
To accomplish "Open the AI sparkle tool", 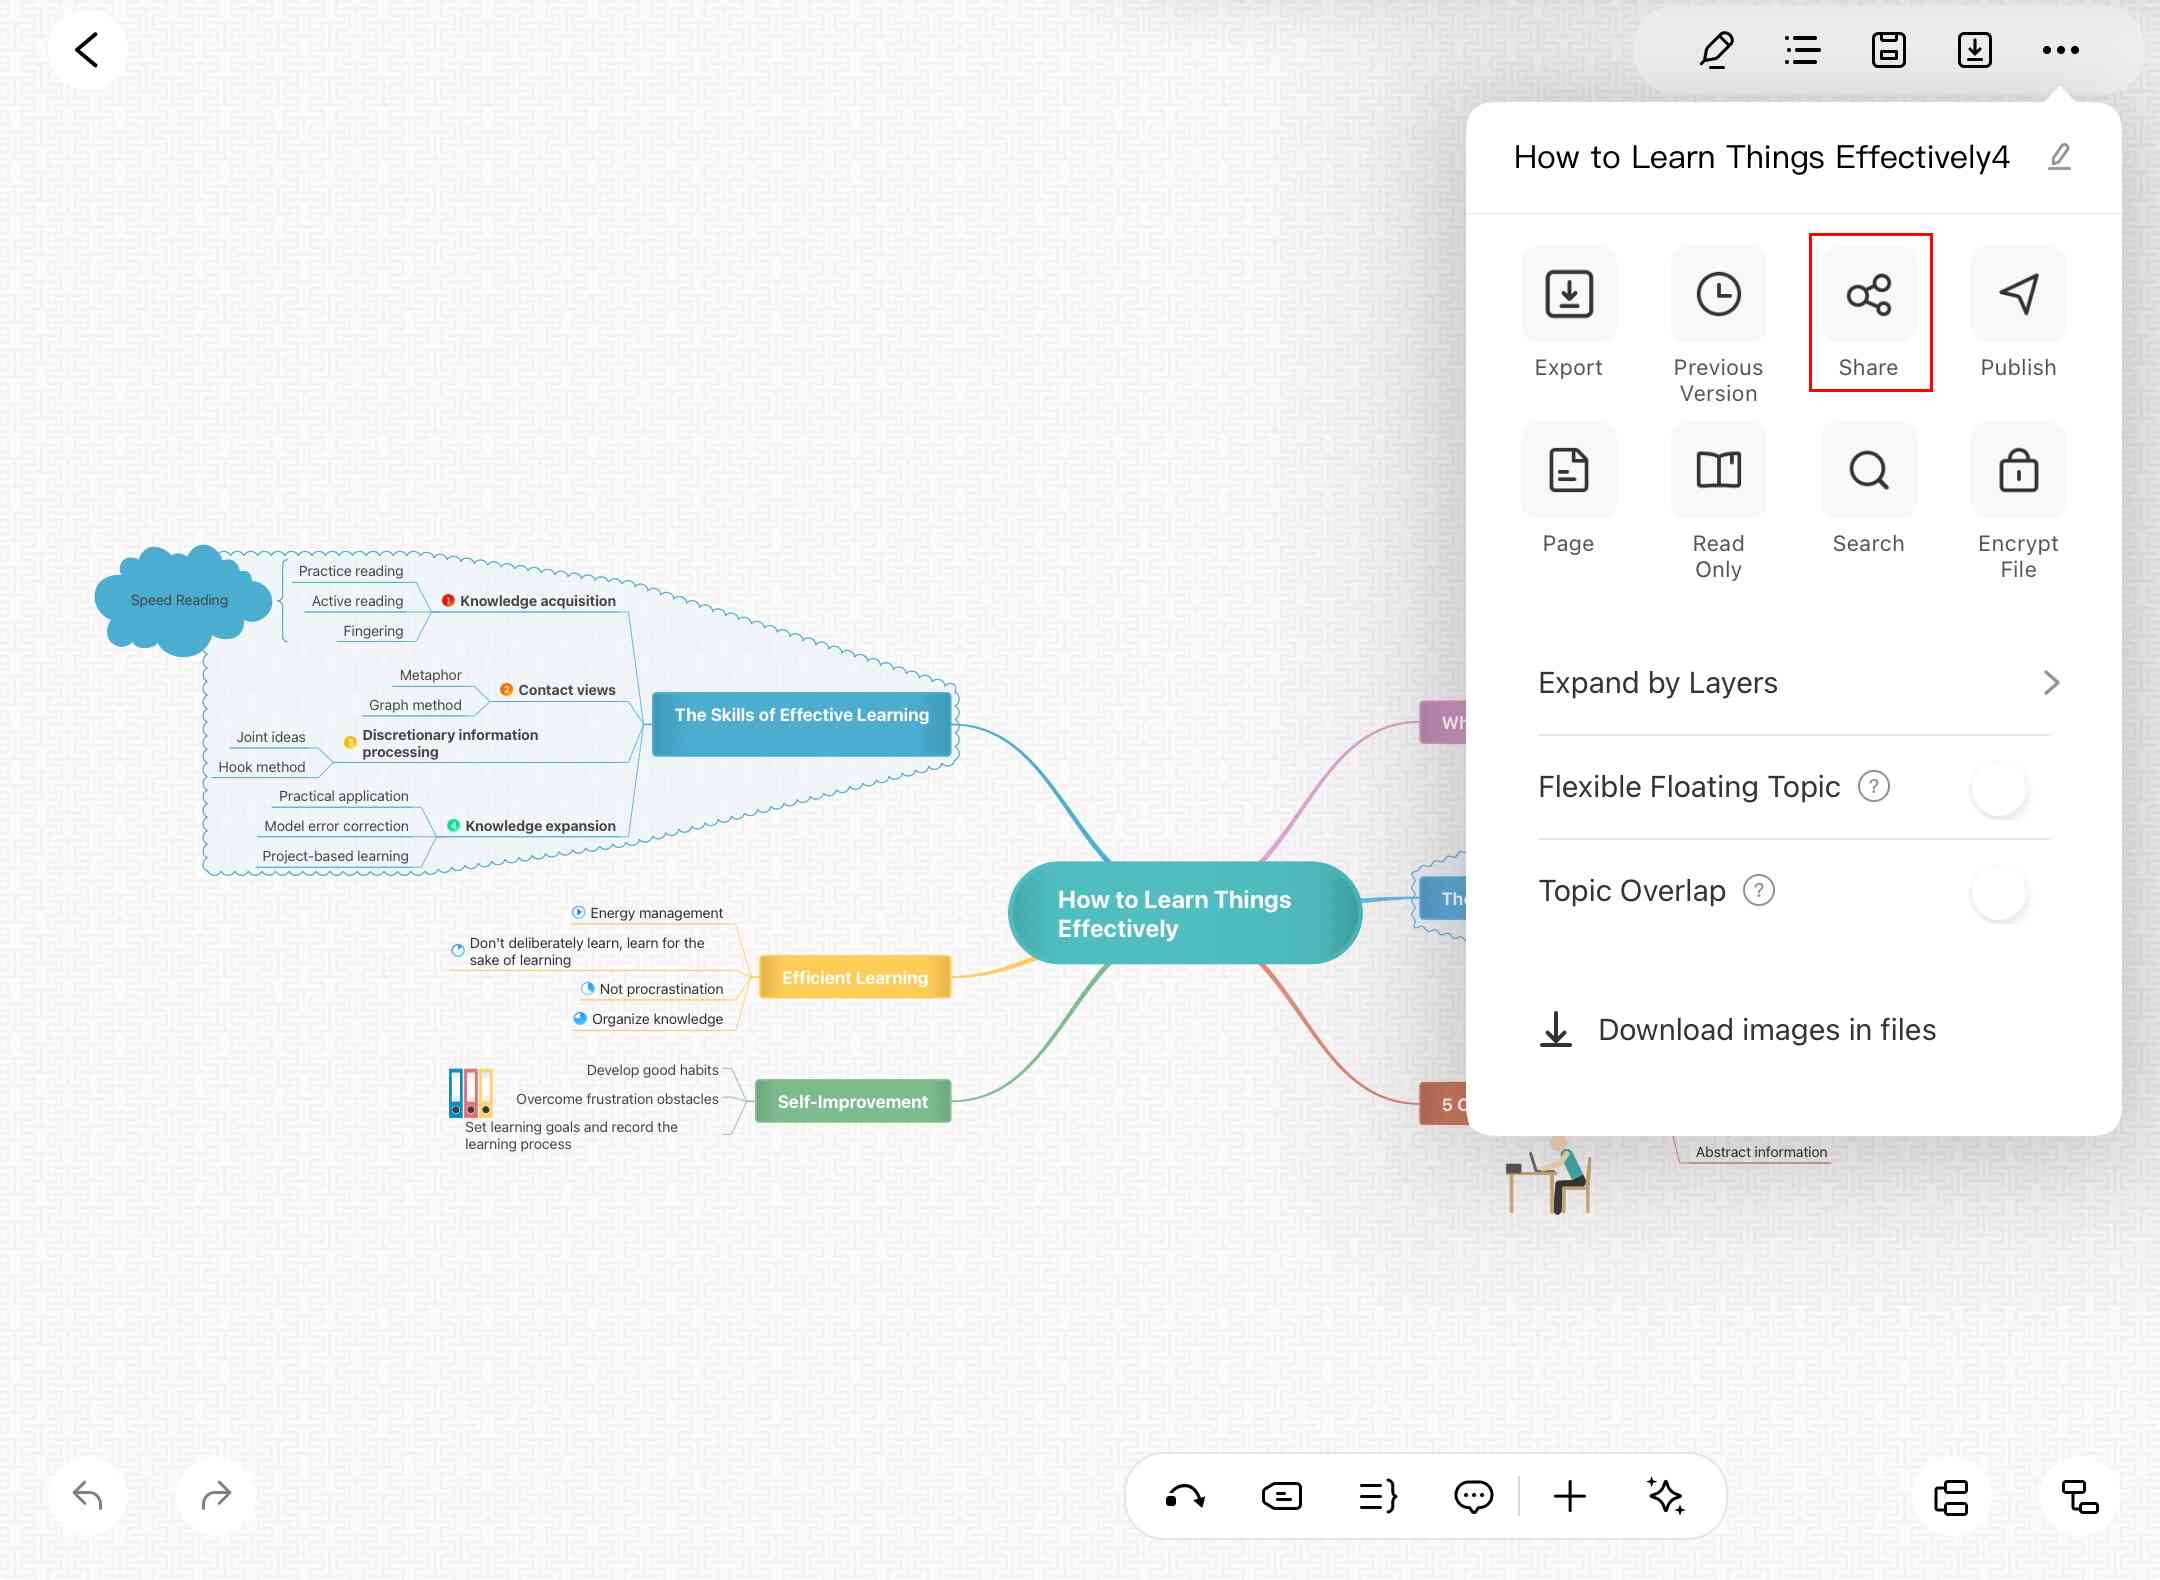I will (1665, 1496).
